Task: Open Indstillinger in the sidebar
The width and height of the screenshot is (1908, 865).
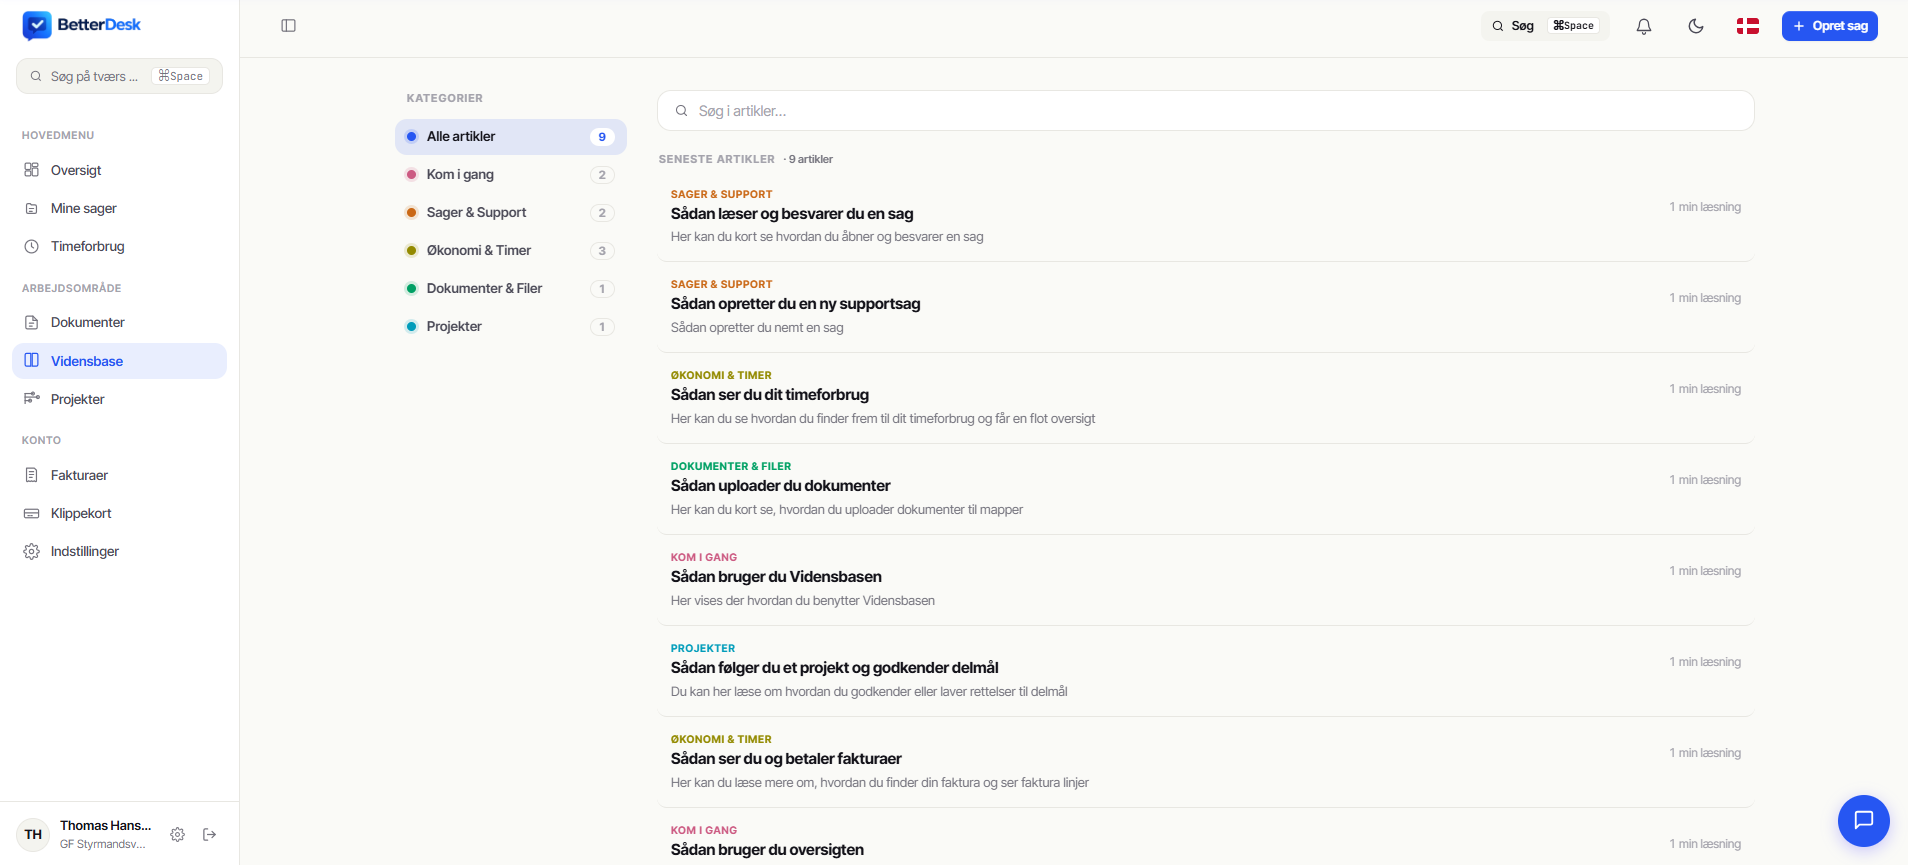Action: point(119,551)
